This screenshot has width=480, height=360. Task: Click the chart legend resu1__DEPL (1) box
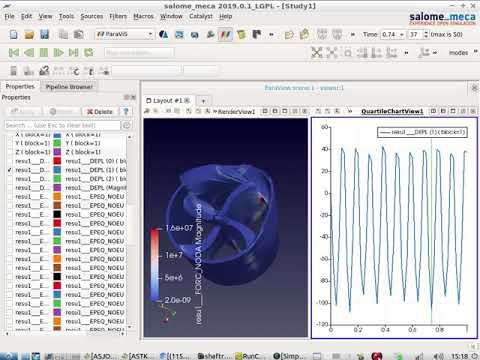[x=422, y=132]
